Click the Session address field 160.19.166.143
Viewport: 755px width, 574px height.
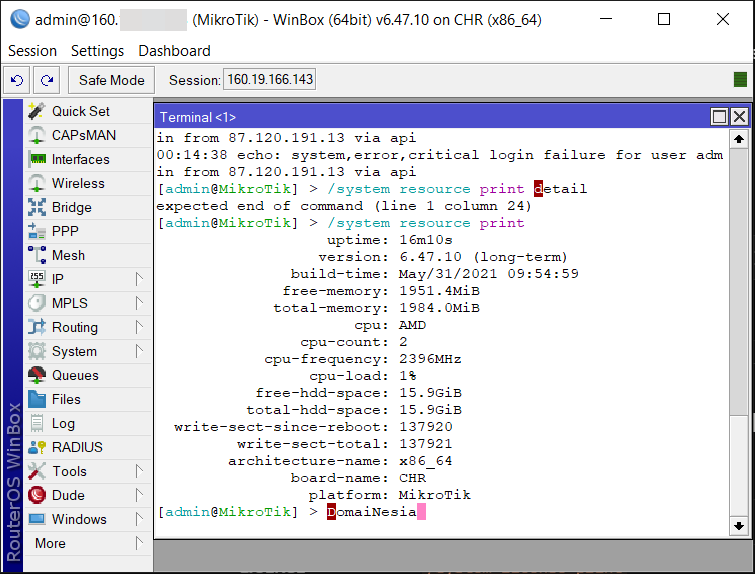click(x=270, y=79)
